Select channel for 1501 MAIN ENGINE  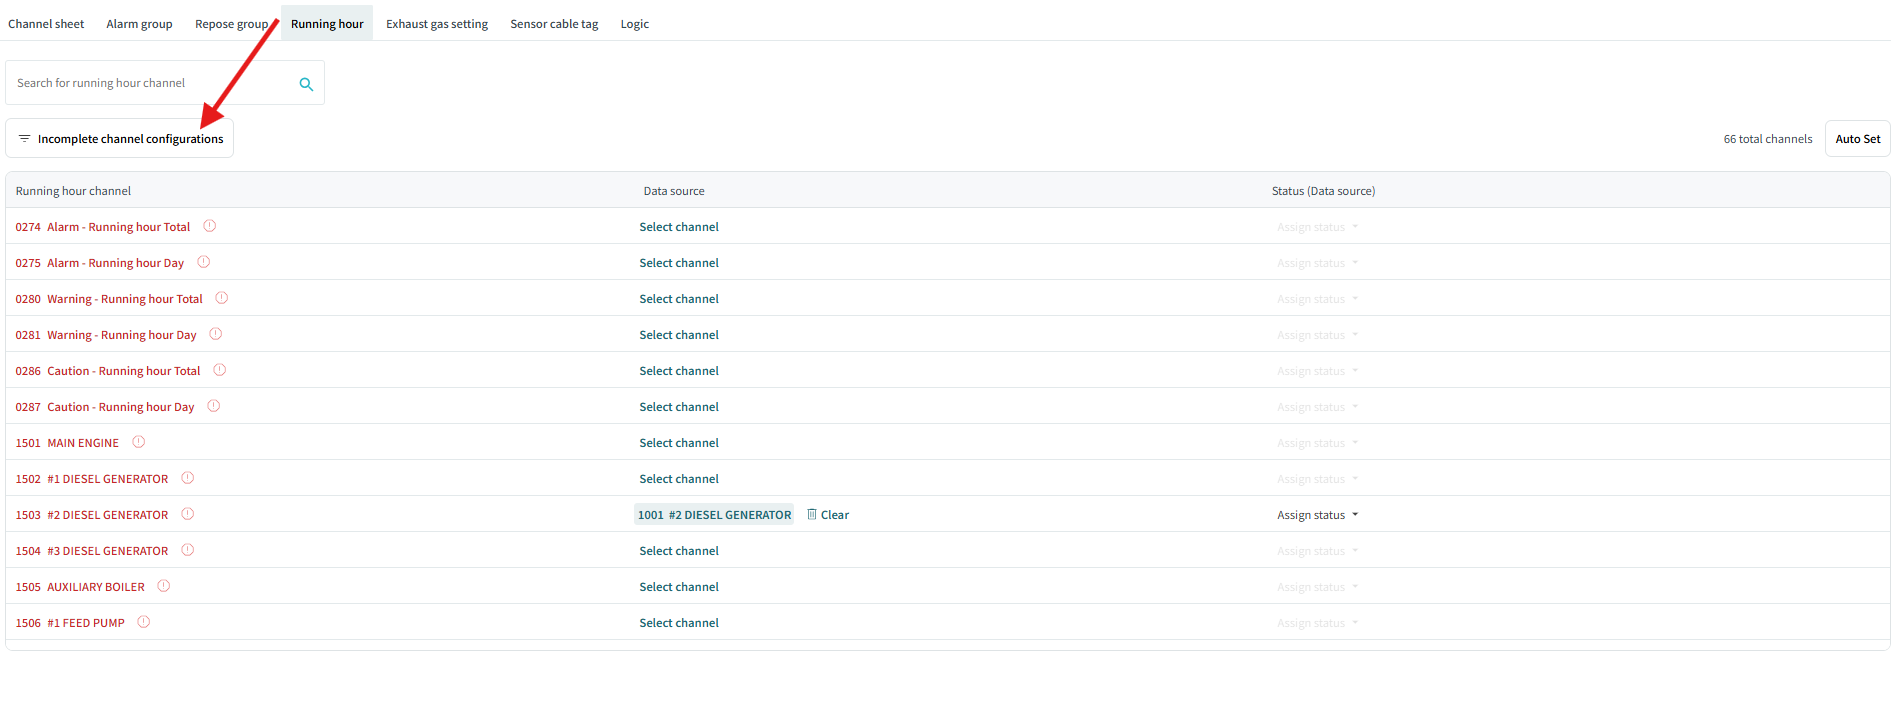pyautogui.click(x=679, y=443)
